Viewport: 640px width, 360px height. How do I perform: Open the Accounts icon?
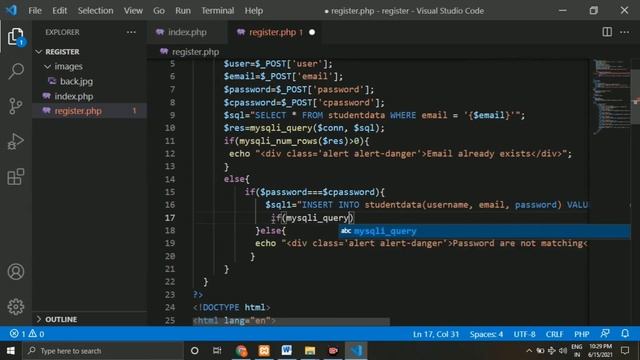(16, 271)
